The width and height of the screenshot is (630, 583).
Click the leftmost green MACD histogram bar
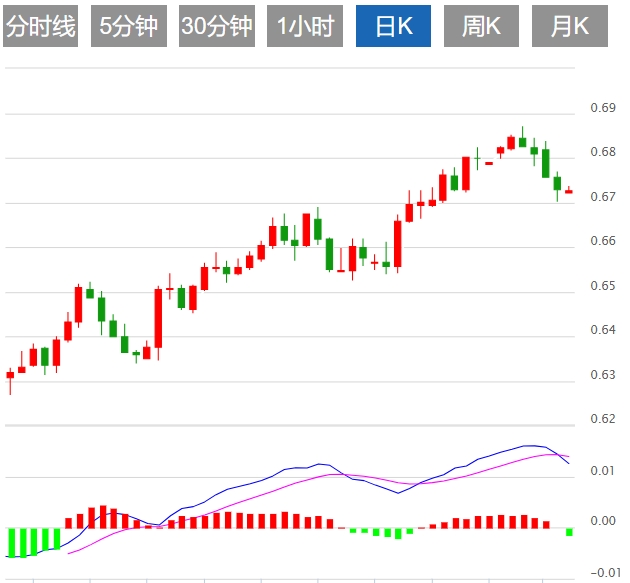click(10, 542)
